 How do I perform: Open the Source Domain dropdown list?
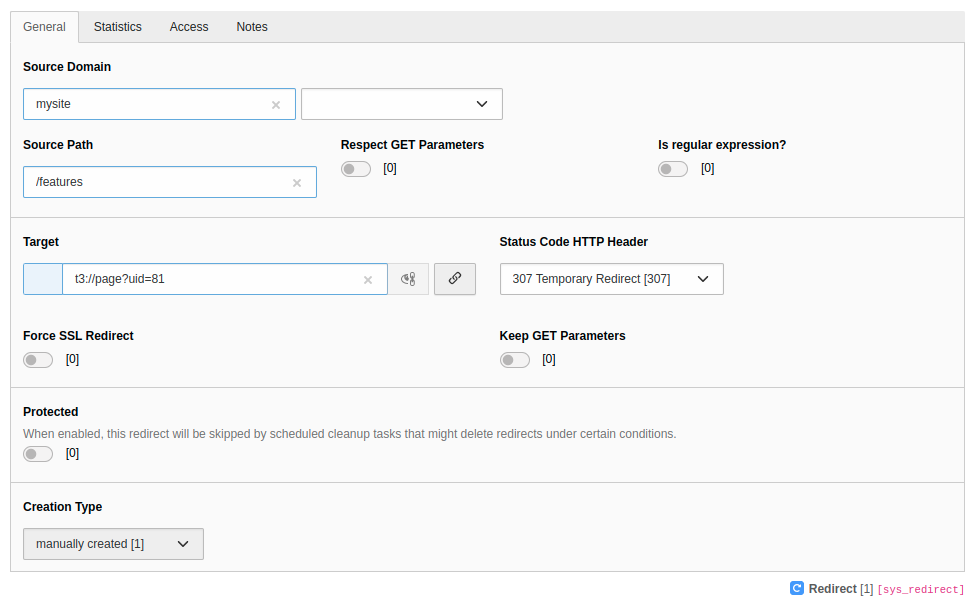pos(402,104)
